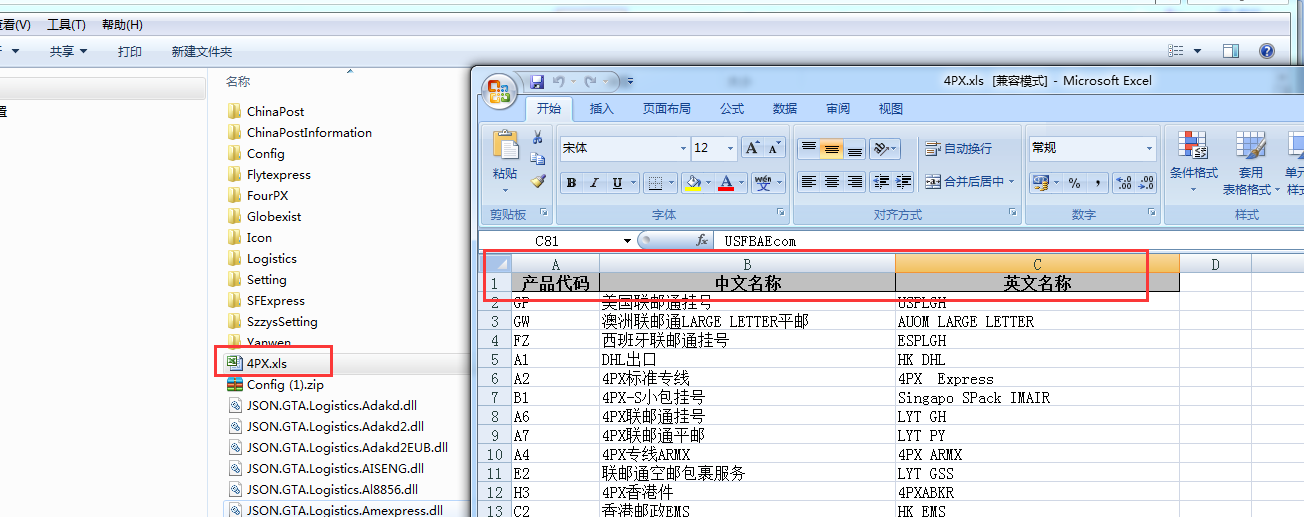Open Conditional Formatting (条件格式)

(x=1194, y=162)
